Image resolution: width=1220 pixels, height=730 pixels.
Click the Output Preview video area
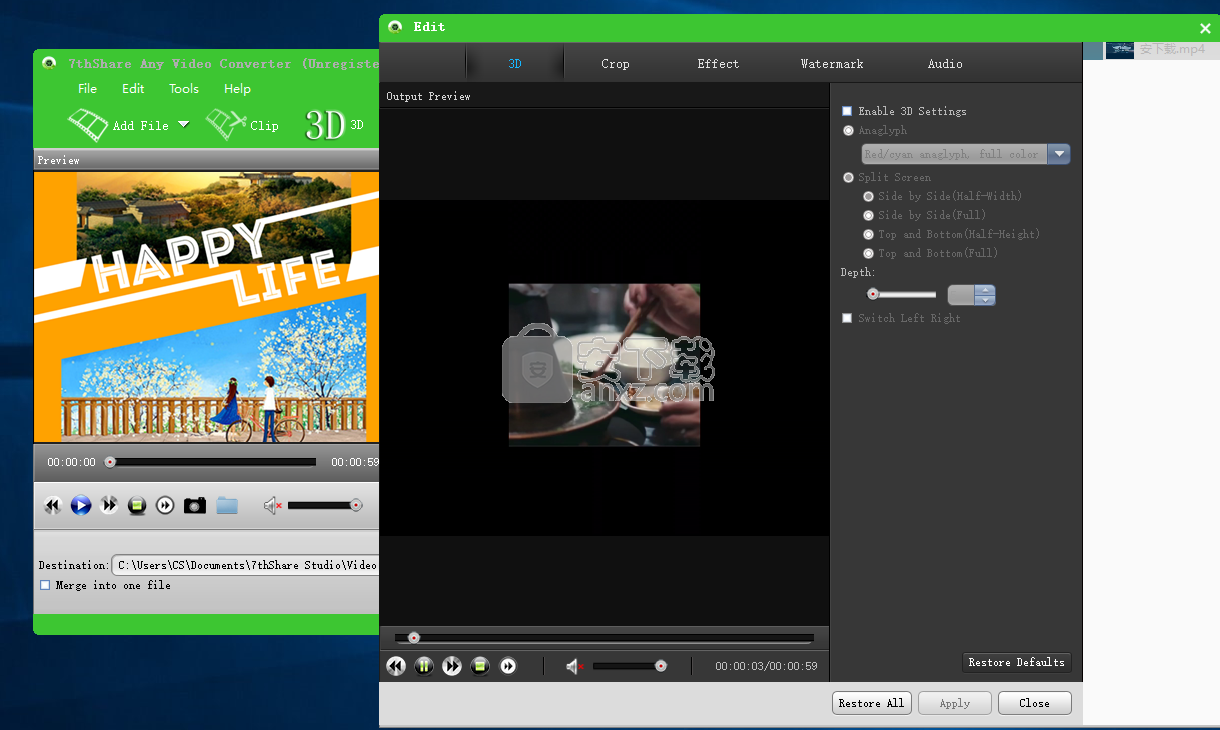tap(604, 367)
